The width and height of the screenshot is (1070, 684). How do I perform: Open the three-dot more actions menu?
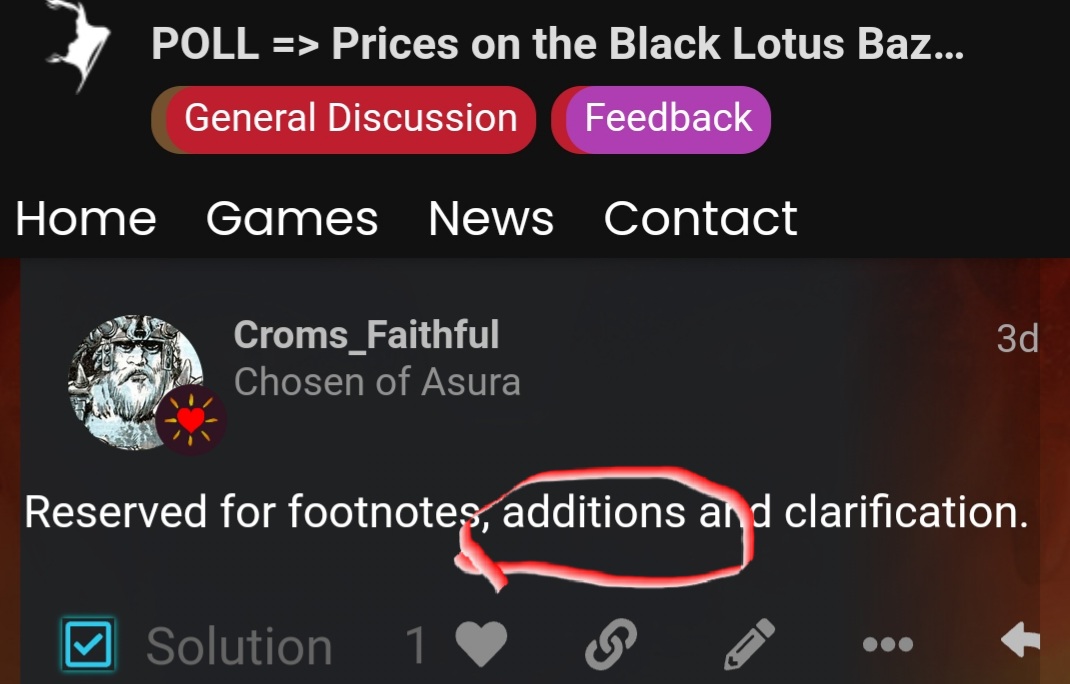[x=888, y=644]
